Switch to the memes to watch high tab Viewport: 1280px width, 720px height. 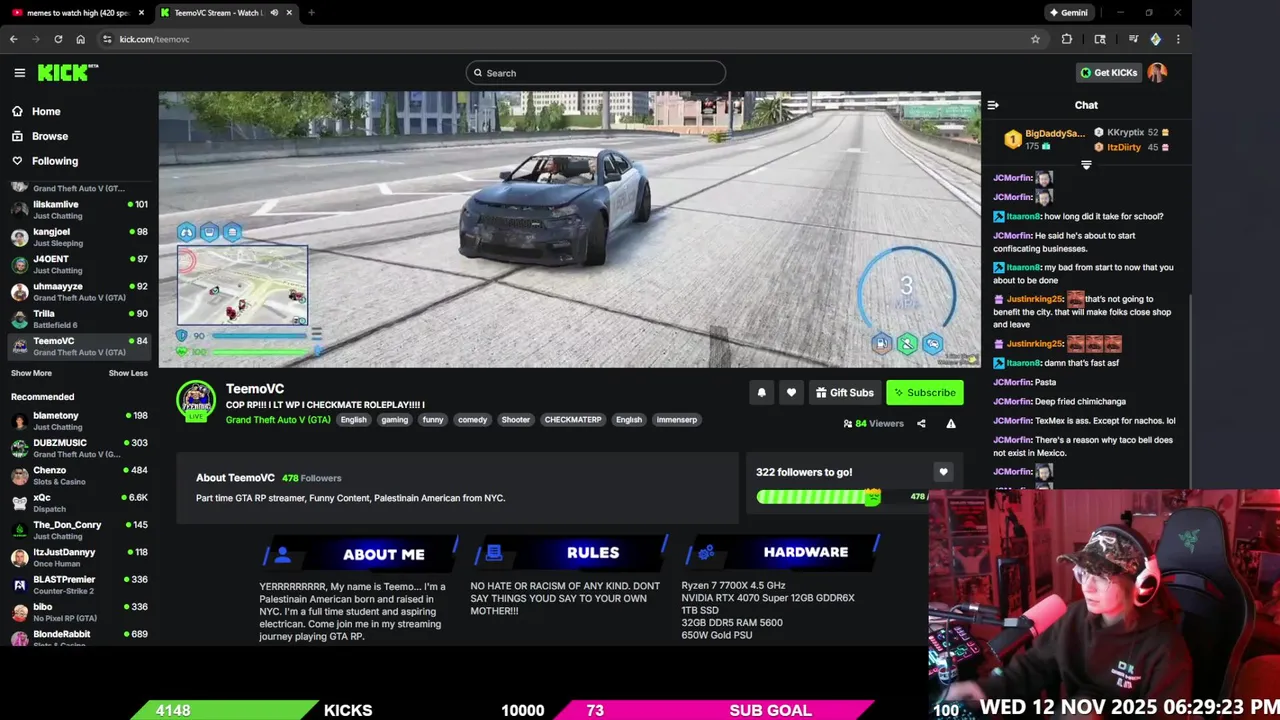[76, 13]
